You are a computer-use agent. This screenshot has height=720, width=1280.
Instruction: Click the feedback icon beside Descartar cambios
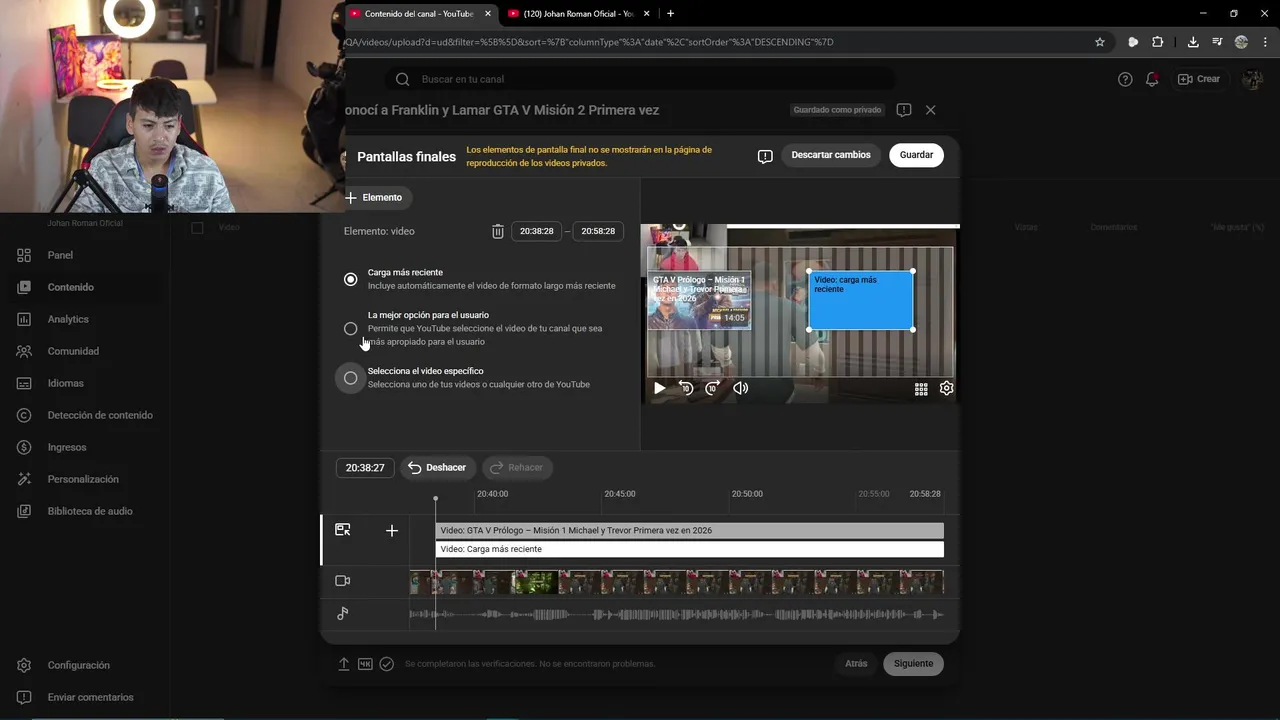click(765, 156)
